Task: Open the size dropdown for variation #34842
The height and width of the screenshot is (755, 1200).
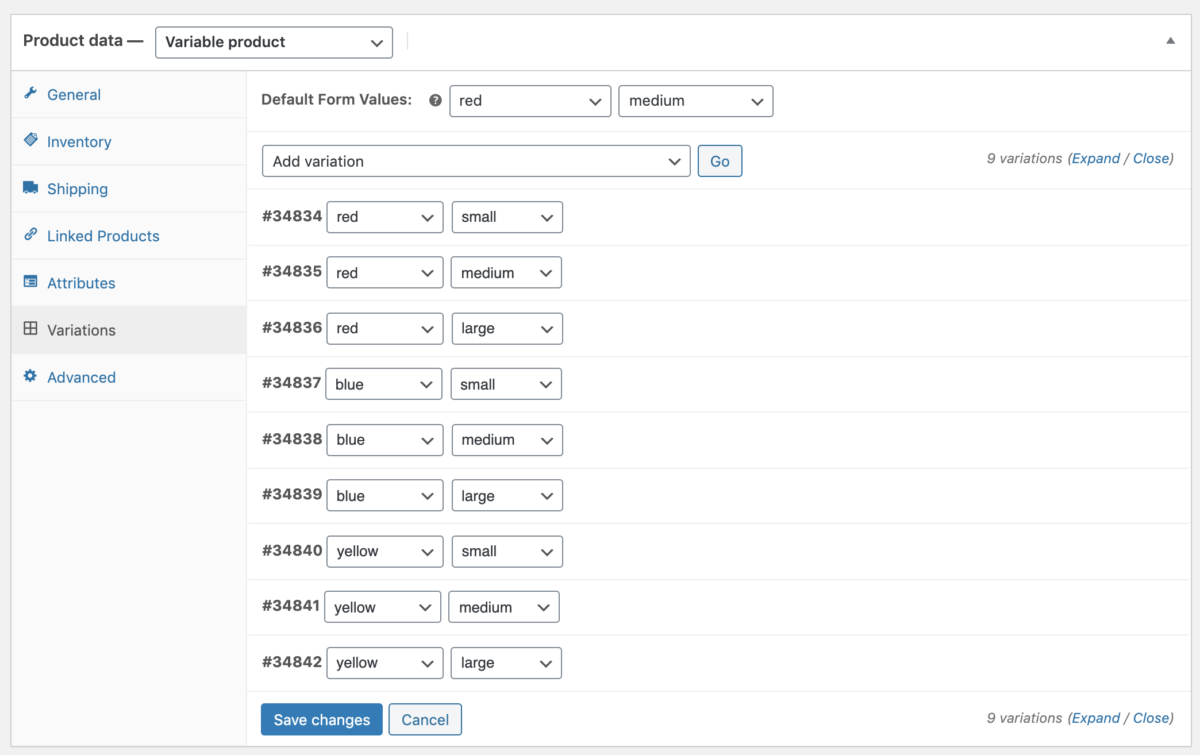Action: [x=506, y=662]
